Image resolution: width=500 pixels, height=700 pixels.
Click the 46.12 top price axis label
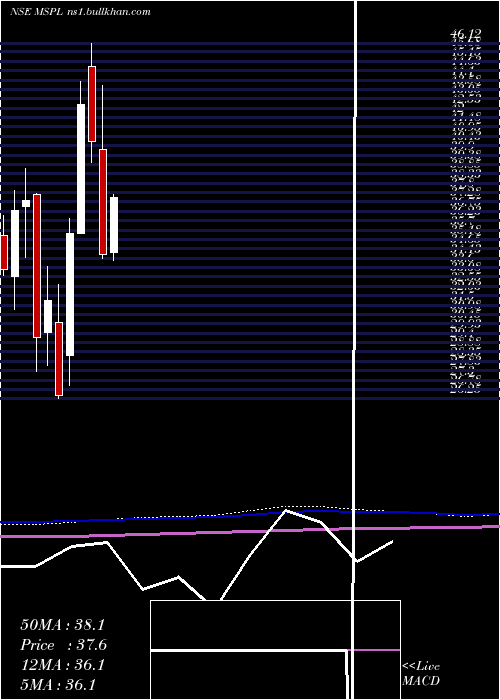click(x=466, y=33)
